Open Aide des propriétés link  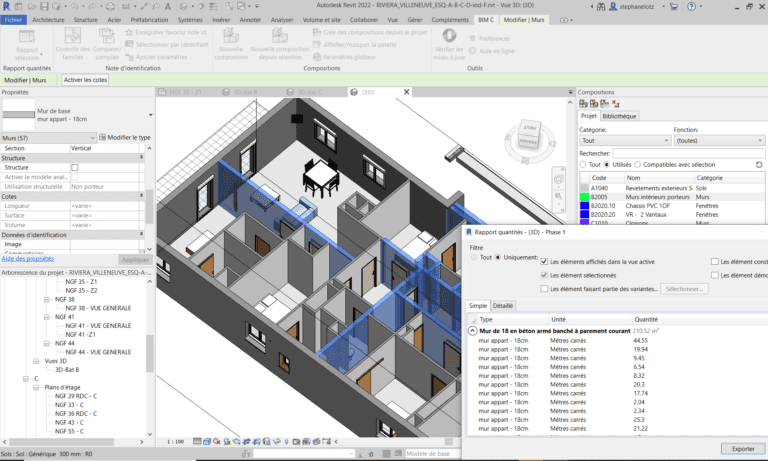coord(28,259)
